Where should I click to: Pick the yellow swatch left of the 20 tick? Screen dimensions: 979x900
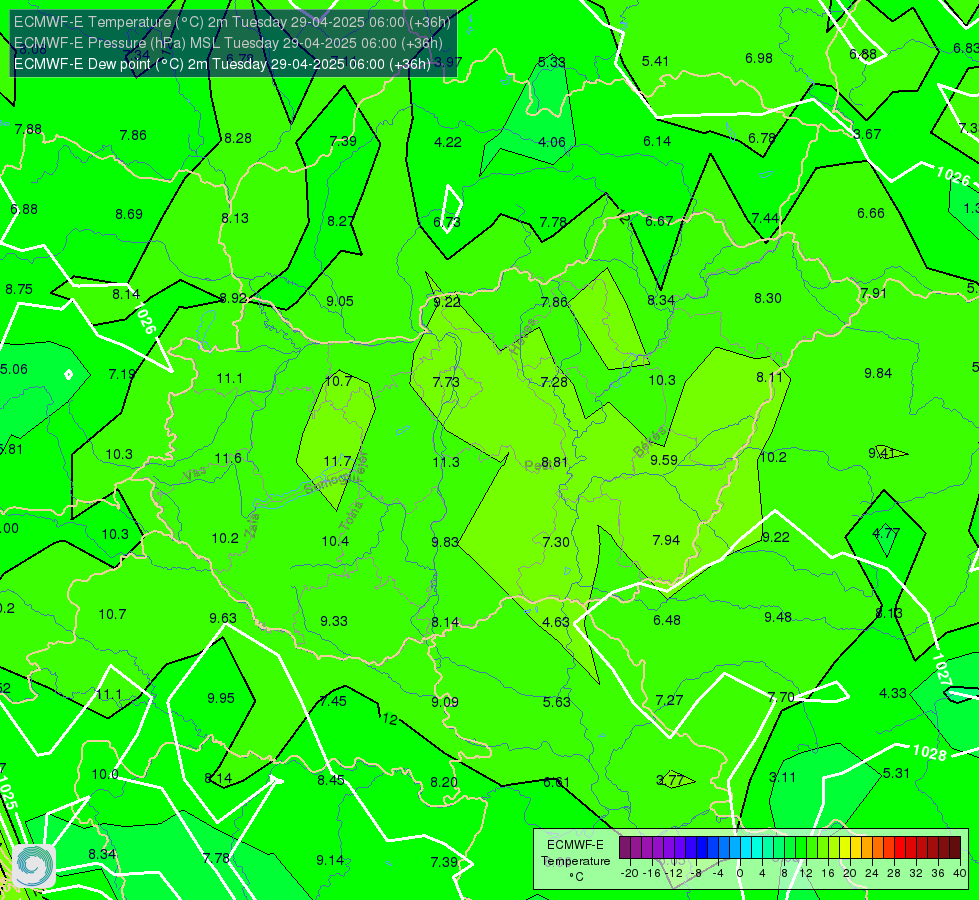(845, 848)
